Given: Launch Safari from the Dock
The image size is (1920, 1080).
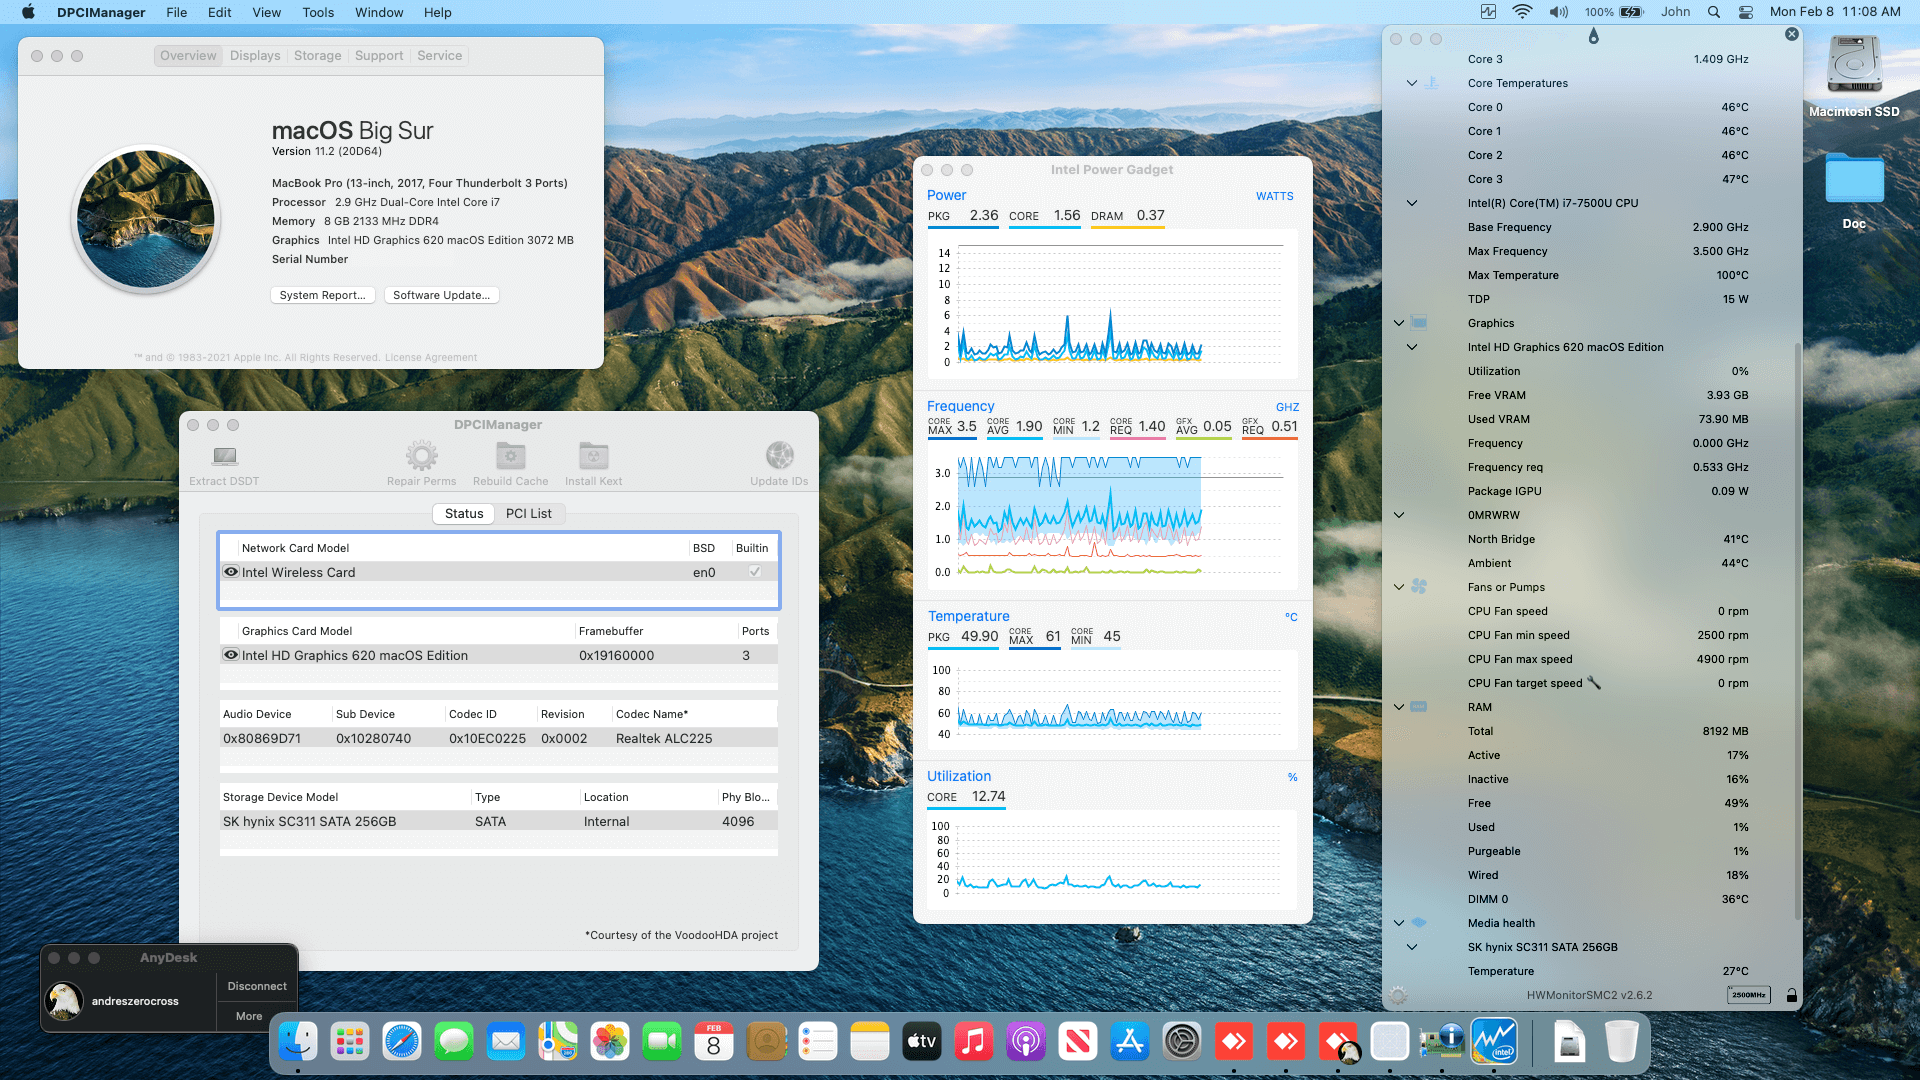Looking at the screenshot, I should (402, 1042).
